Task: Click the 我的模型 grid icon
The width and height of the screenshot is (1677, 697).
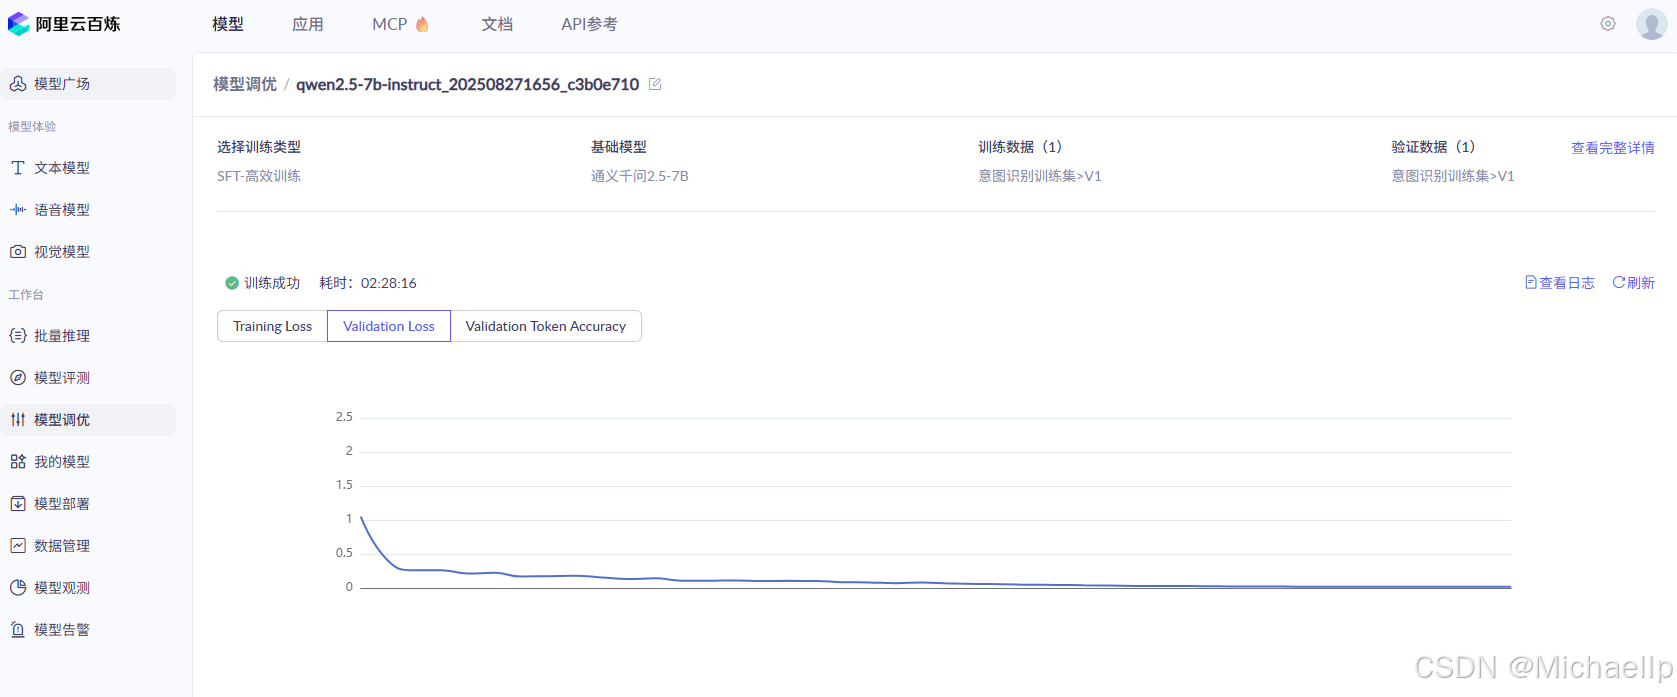Action: pos(18,462)
